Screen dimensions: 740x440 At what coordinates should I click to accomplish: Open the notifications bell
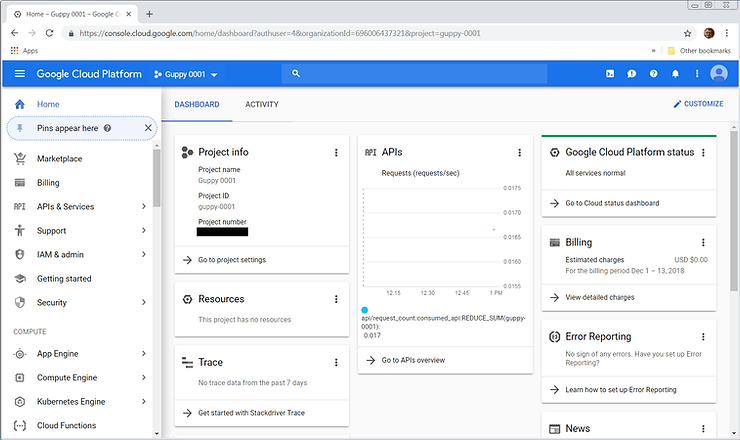tap(675, 74)
